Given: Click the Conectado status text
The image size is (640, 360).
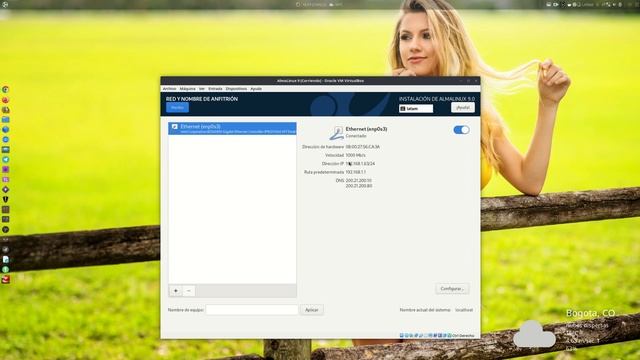Looking at the screenshot, I should [x=356, y=136].
